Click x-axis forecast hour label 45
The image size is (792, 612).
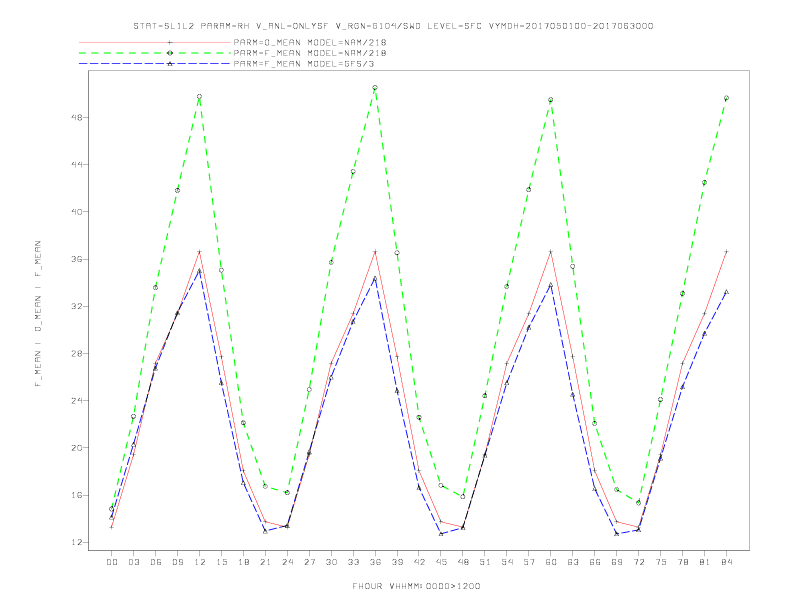tap(441, 562)
